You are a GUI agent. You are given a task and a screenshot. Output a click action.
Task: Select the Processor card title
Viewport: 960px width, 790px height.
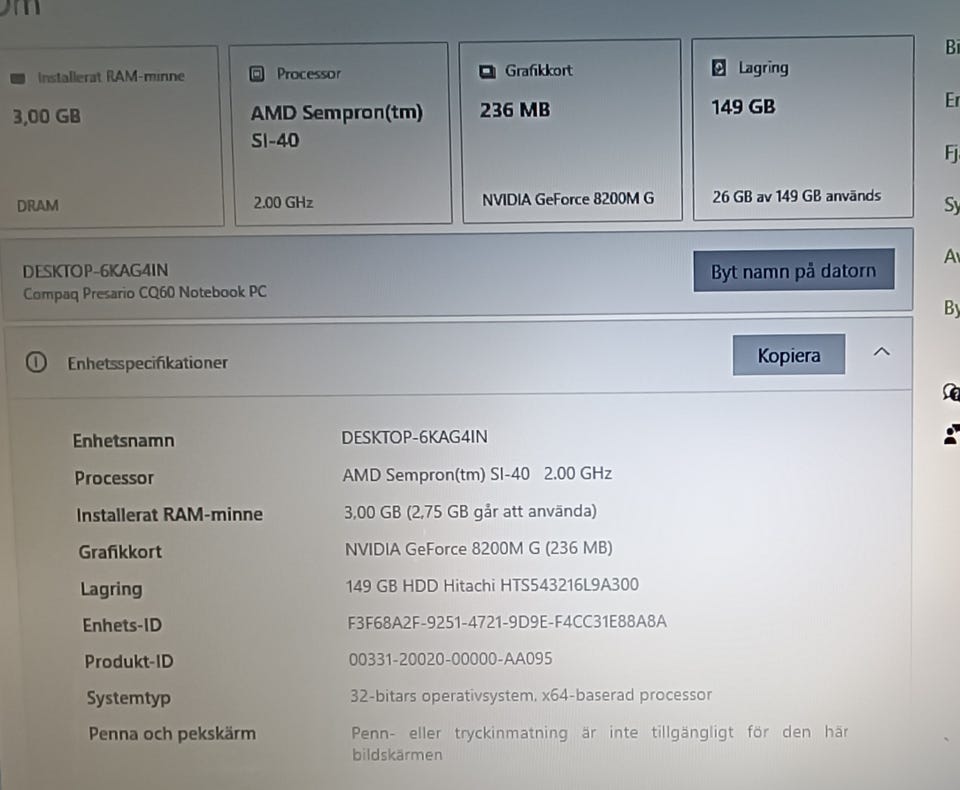click(x=309, y=73)
